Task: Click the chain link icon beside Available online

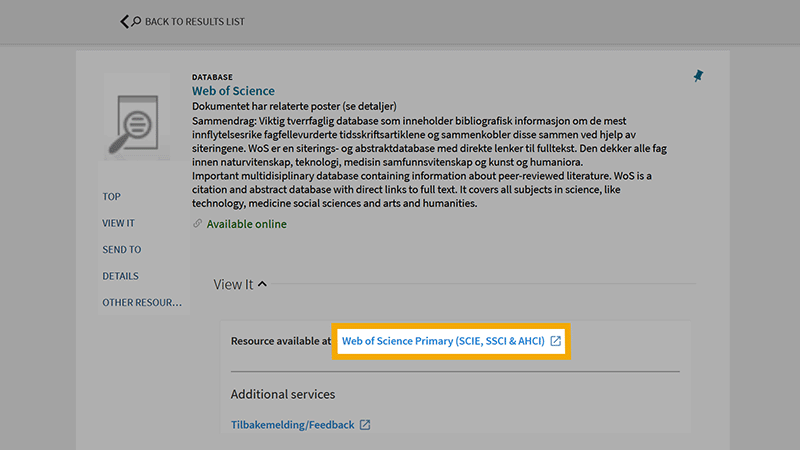Action: point(198,224)
